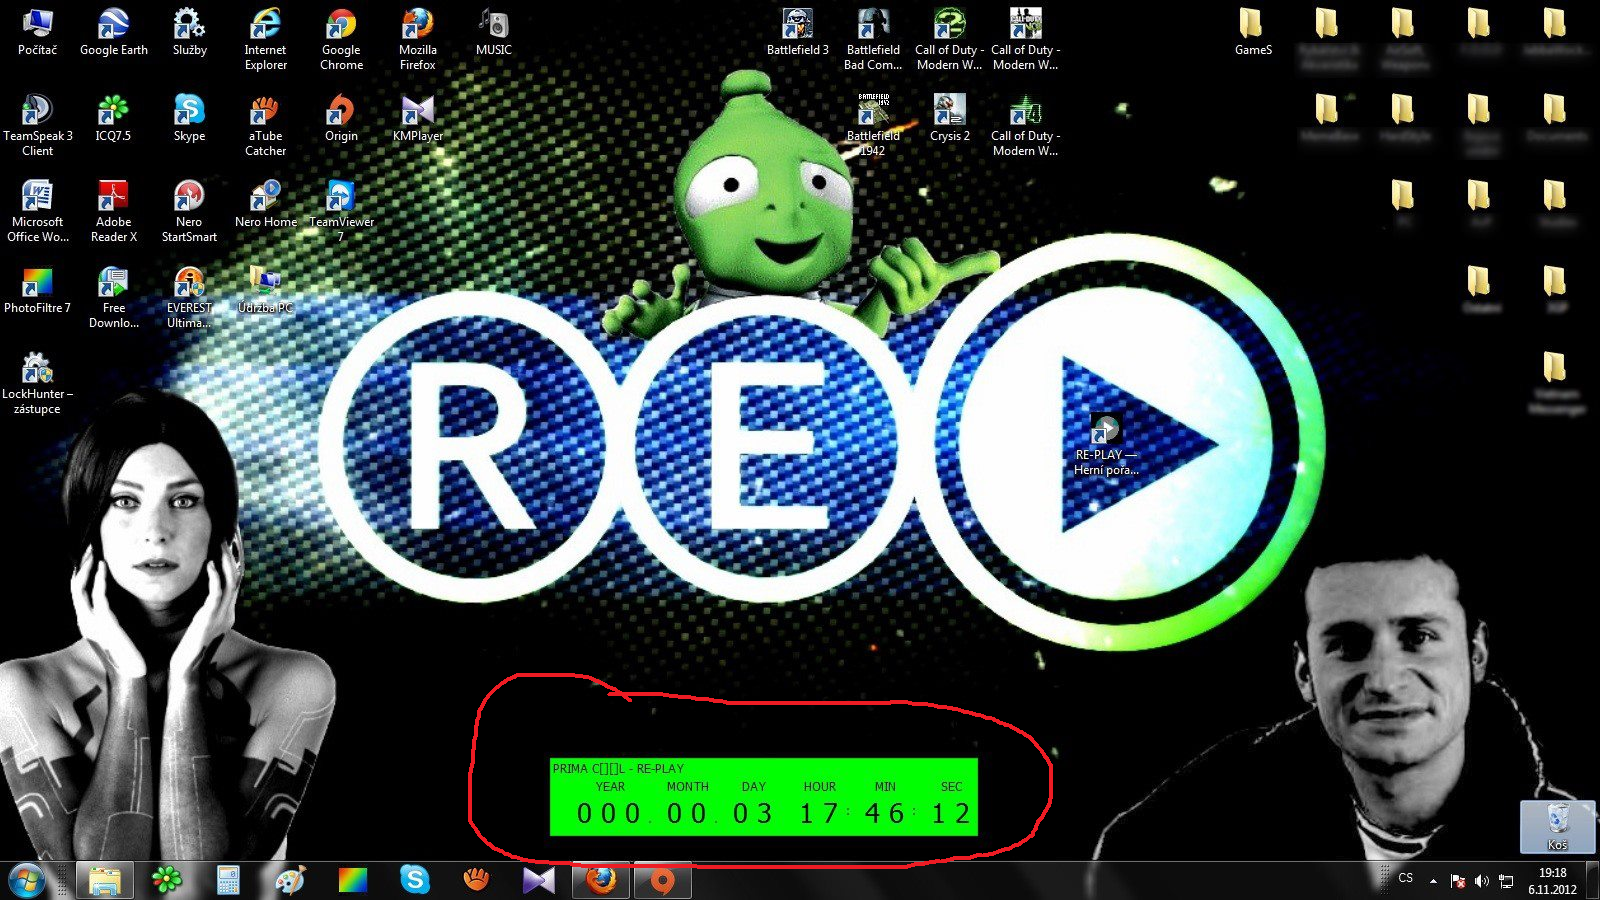Switch to the Origin taskbar button
Image resolution: width=1600 pixels, height=900 pixels.
[x=662, y=881]
